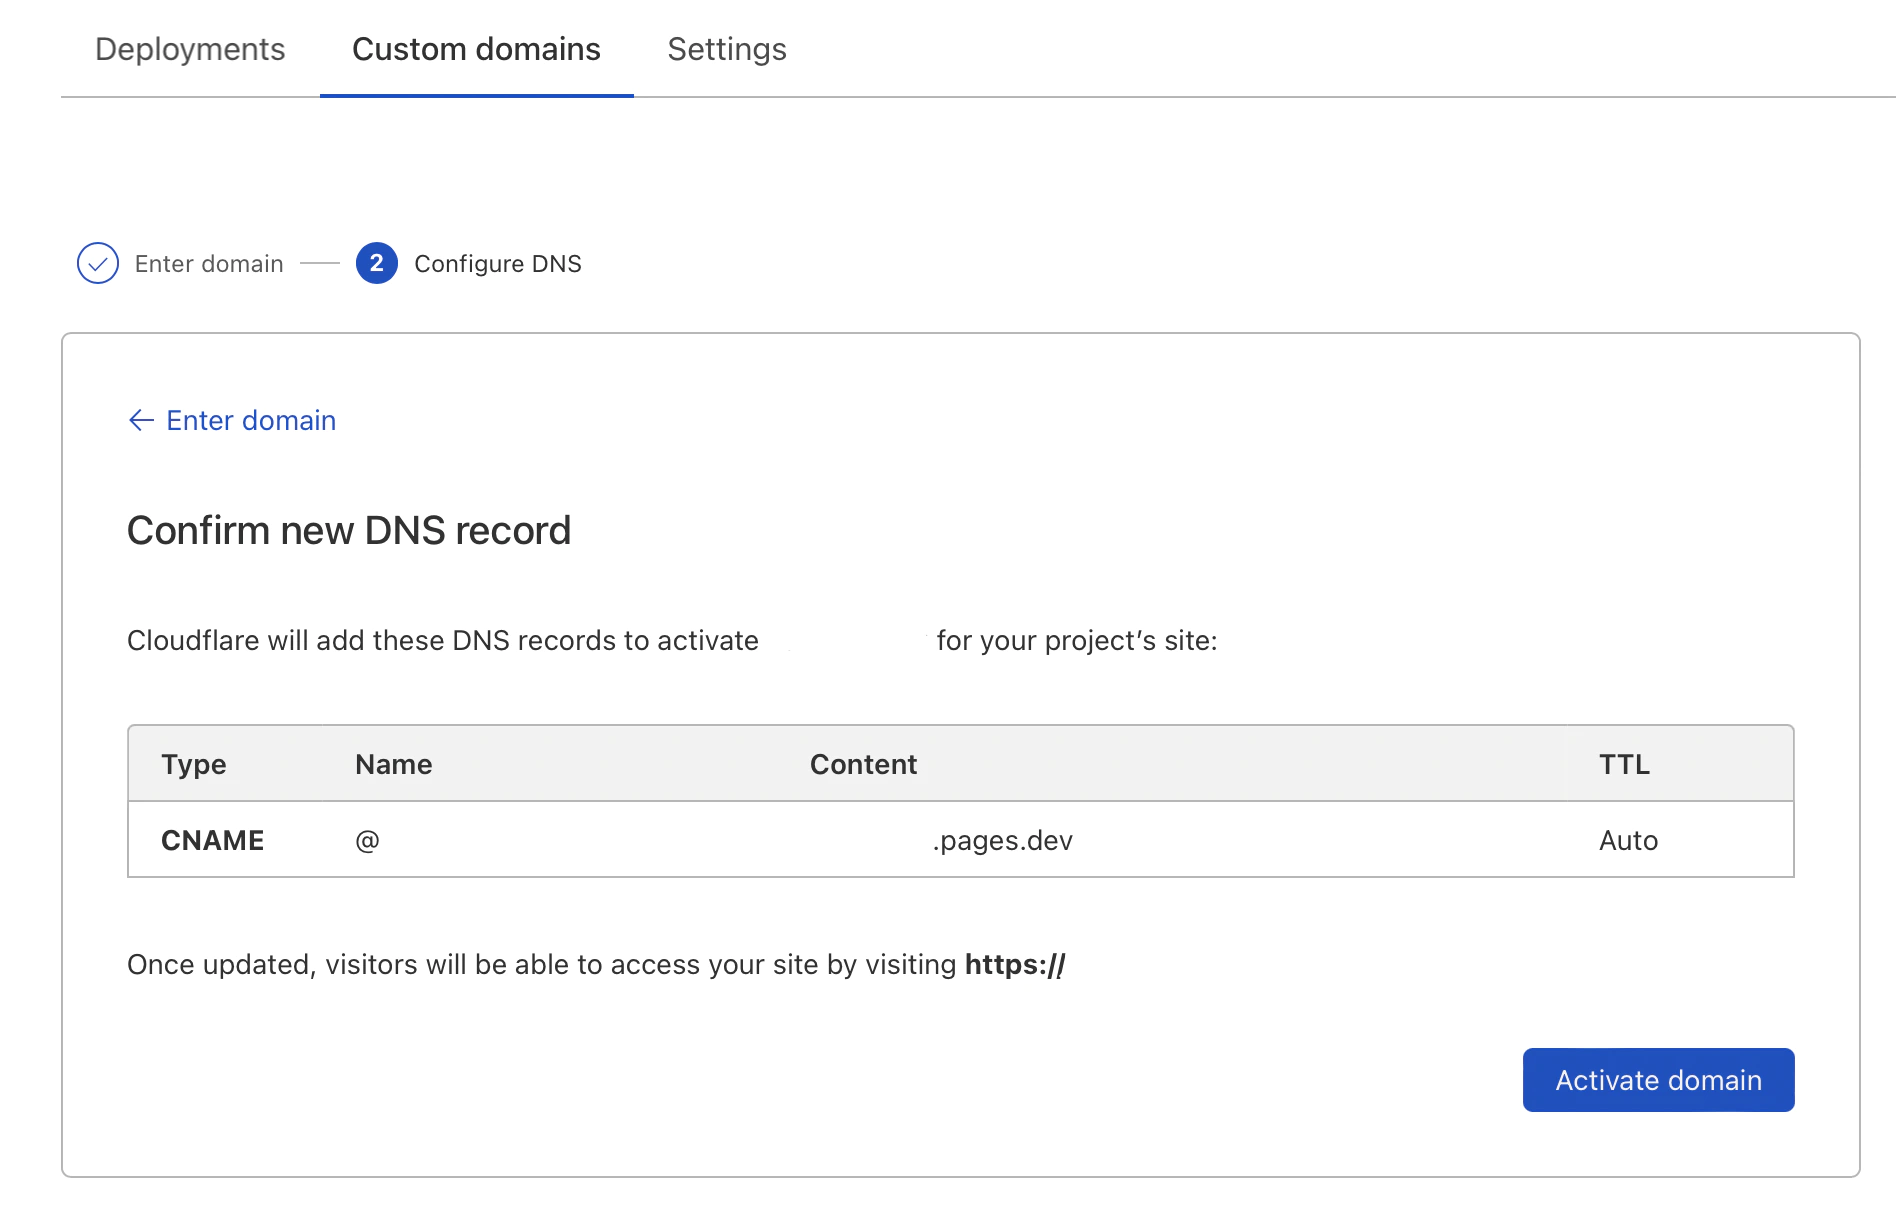
Task: Select the Custom domains tab
Action: (x=476, y=49)
